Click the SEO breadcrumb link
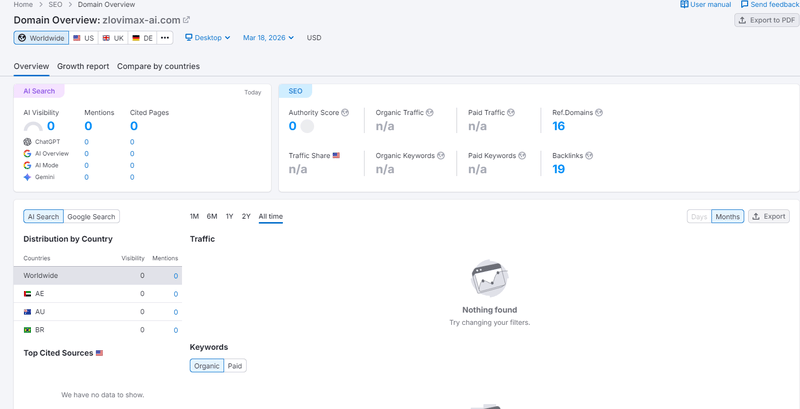Viewport: 800px width, 409px height. point(55,5)
